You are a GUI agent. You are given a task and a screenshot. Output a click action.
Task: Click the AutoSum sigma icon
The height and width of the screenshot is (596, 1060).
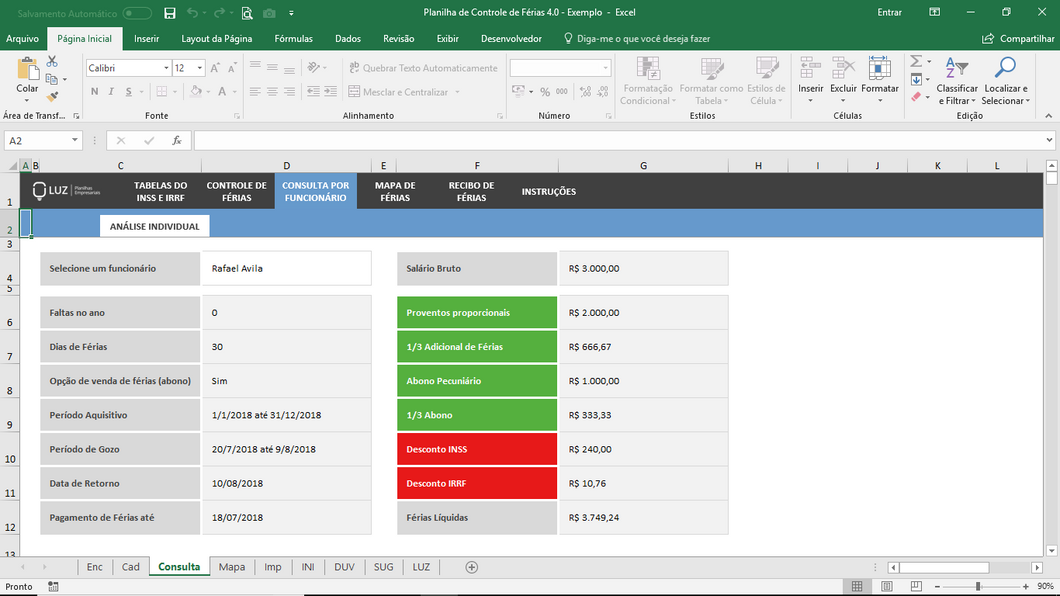(916, 61)
